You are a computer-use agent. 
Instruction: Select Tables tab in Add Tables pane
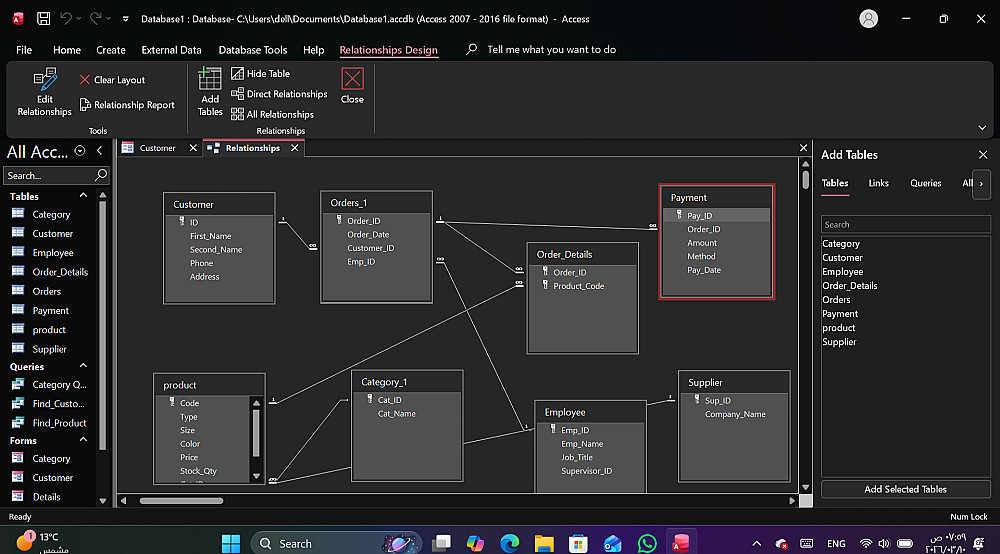(x=835, y=183)
